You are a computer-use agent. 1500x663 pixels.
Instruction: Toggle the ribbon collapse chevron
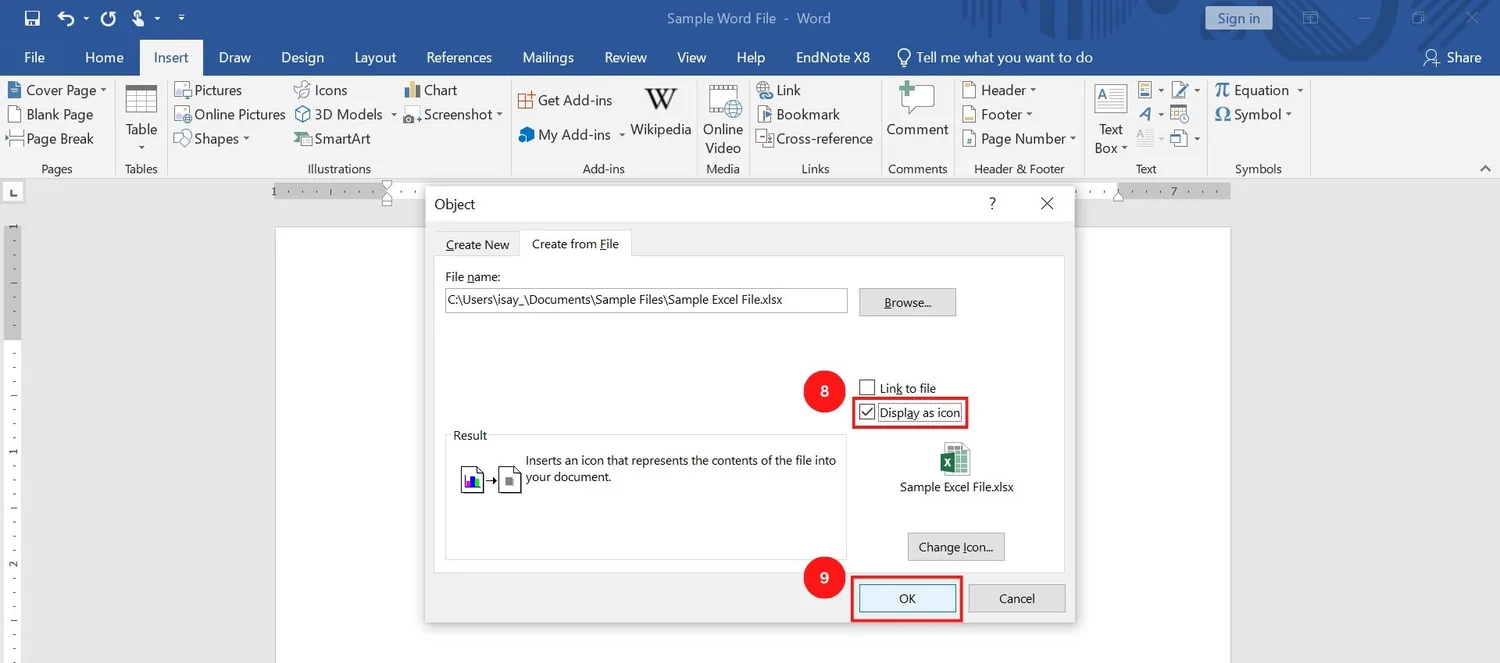click(1485, 168)
